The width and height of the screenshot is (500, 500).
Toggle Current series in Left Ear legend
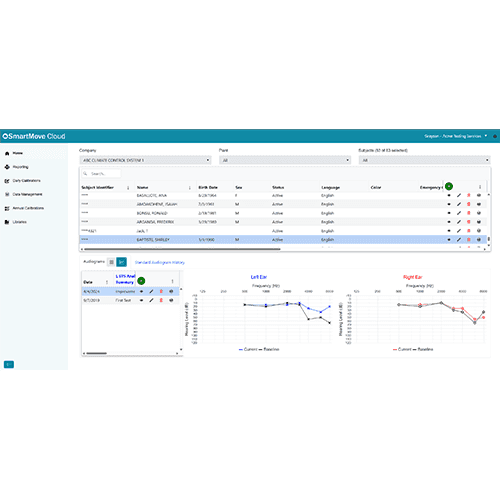tap(248, 349)
